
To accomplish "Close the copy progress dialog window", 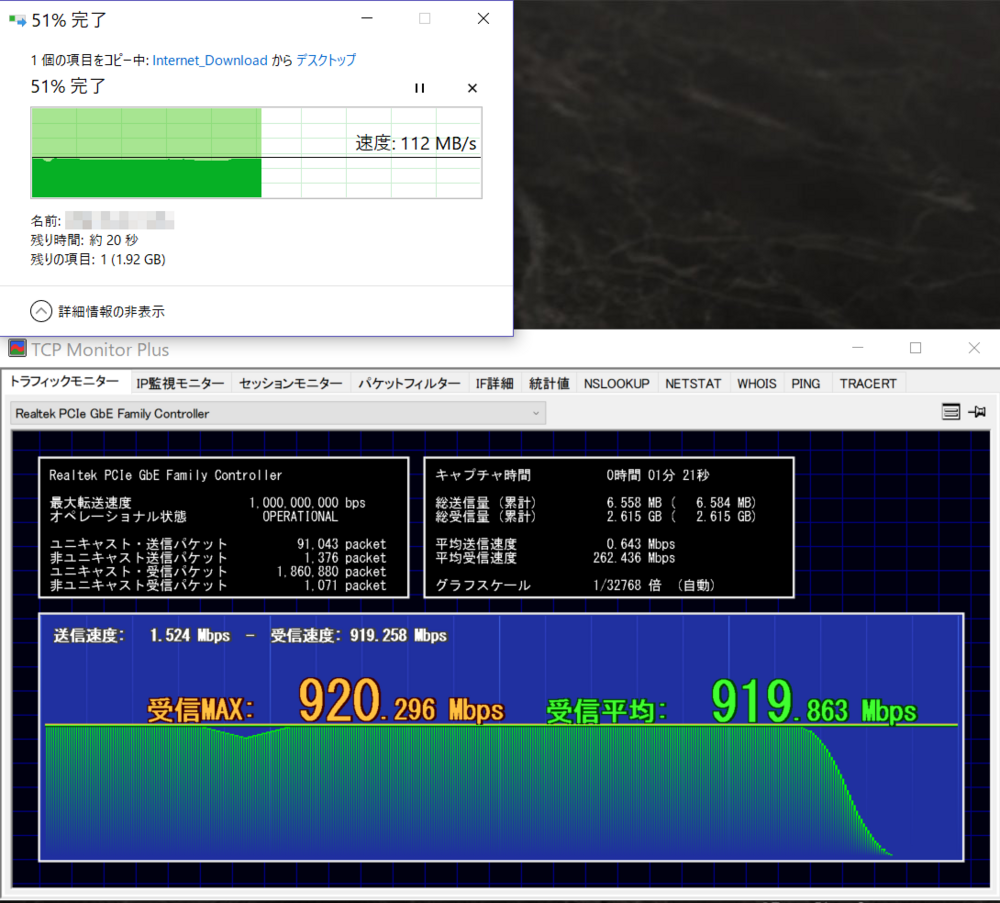I will coord(483,18).
